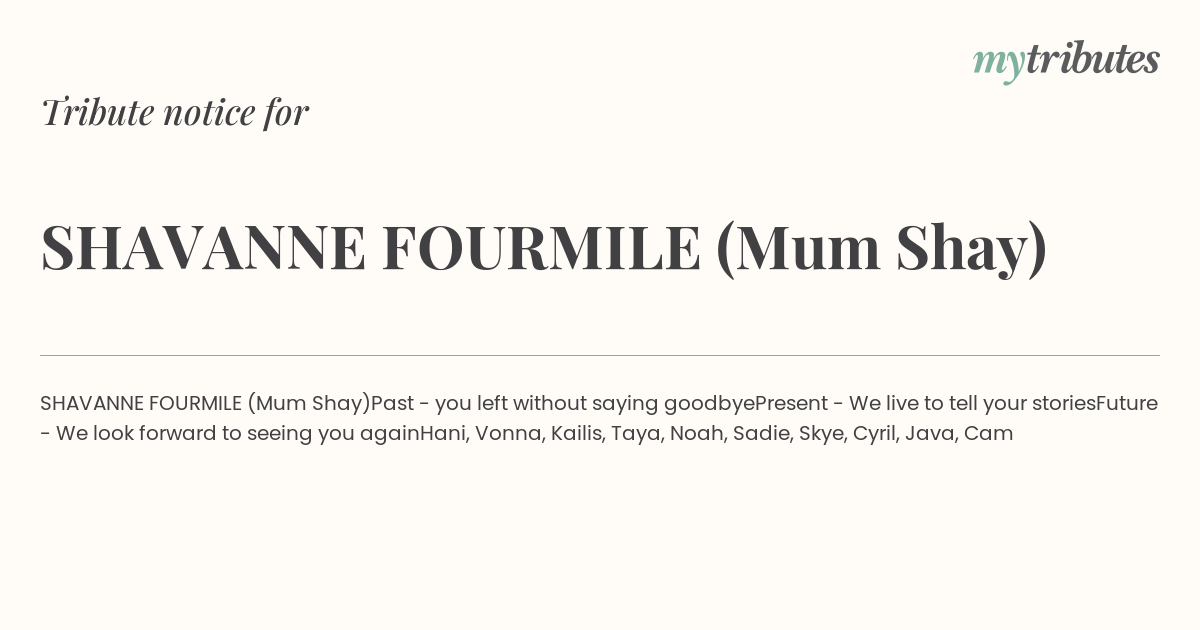Click the word FOURMILE in the heading
Image resolution: width=1200 pixels, height=630 pixels.
pos(541,248)
